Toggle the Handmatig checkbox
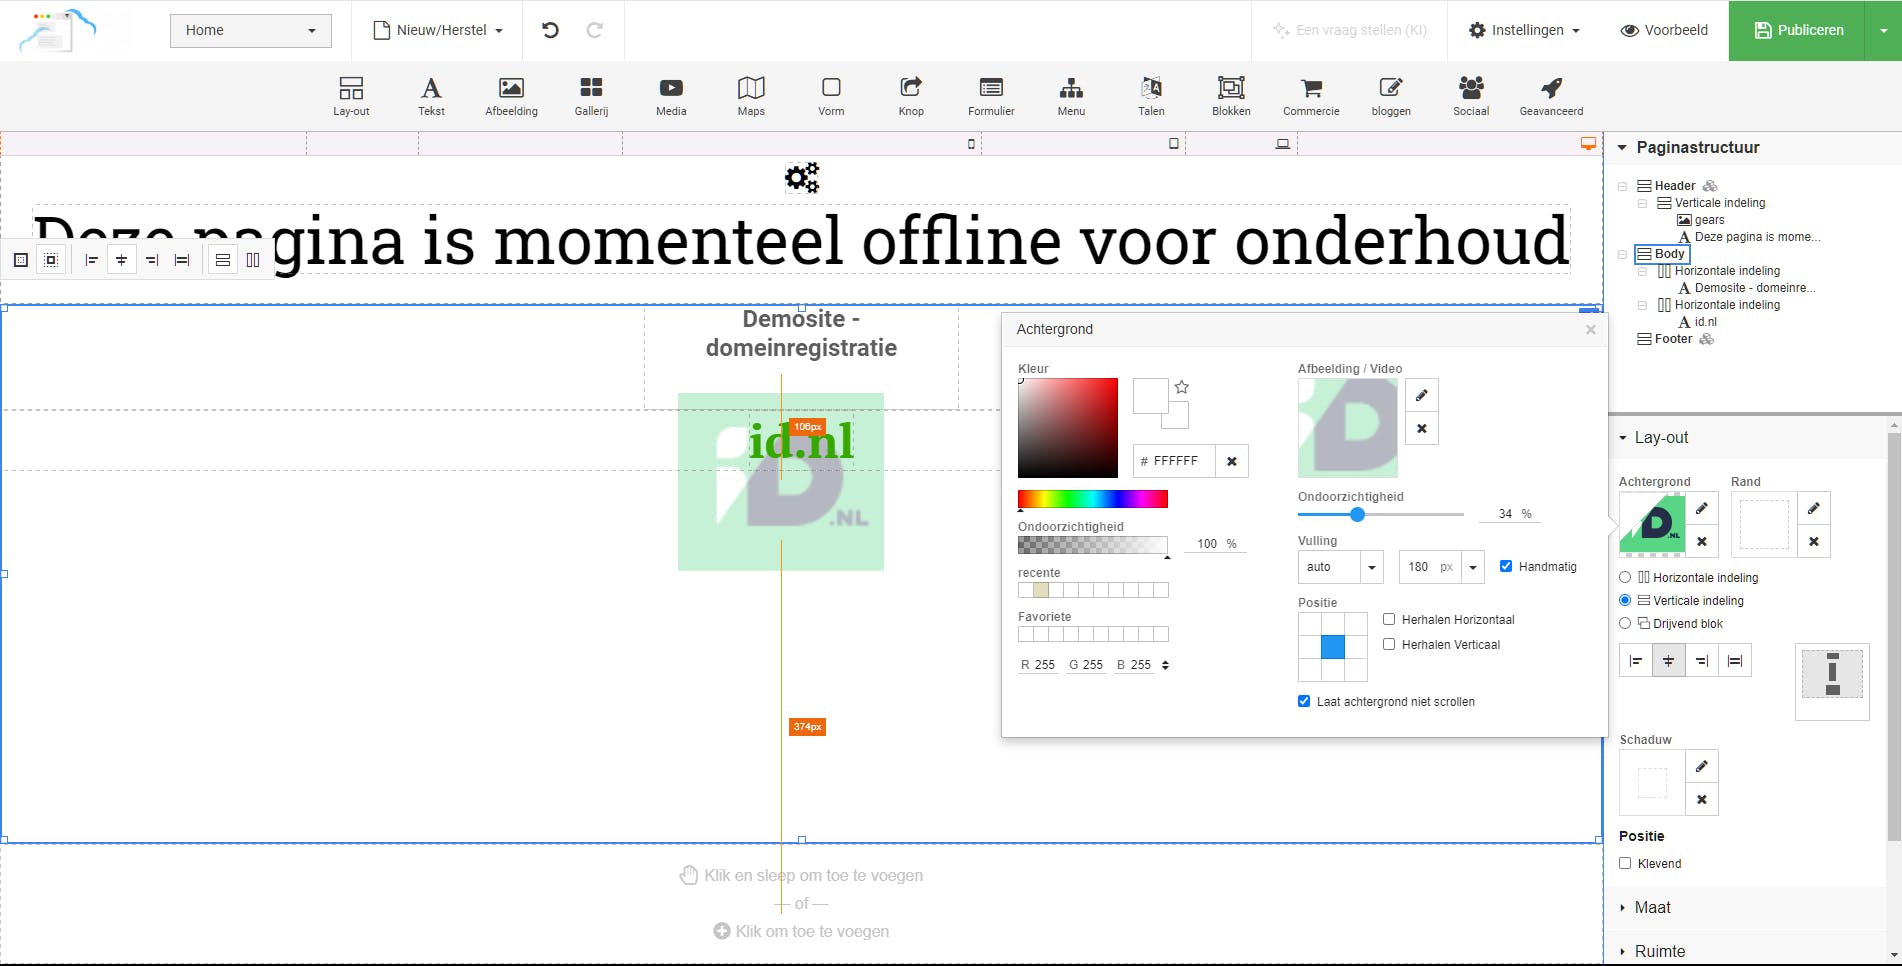1902x966 pixels. 1506,566
